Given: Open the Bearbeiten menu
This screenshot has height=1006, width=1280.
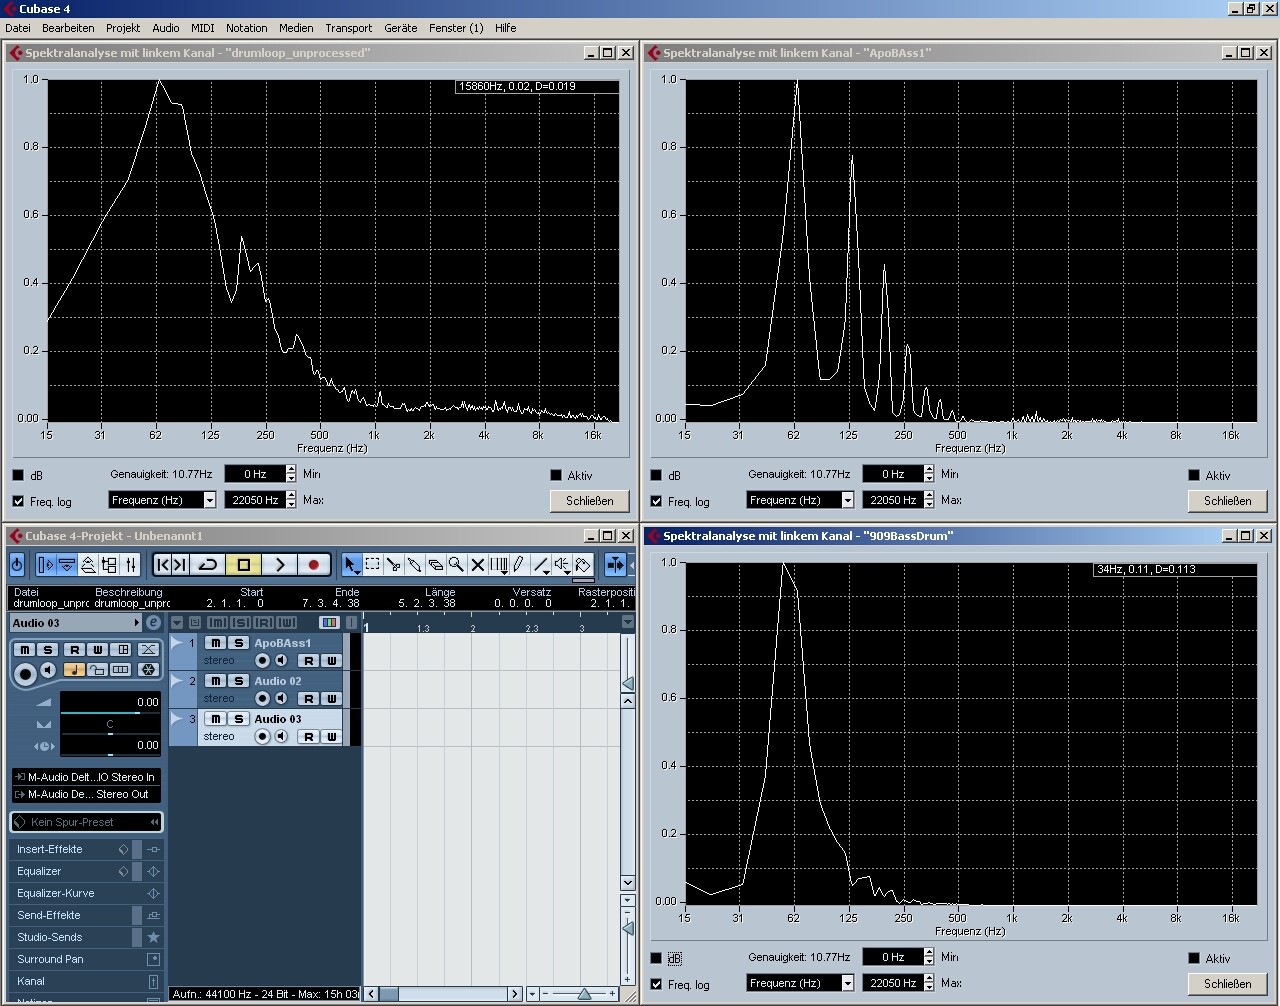Looking at the screenshot, I should [68, 28].
